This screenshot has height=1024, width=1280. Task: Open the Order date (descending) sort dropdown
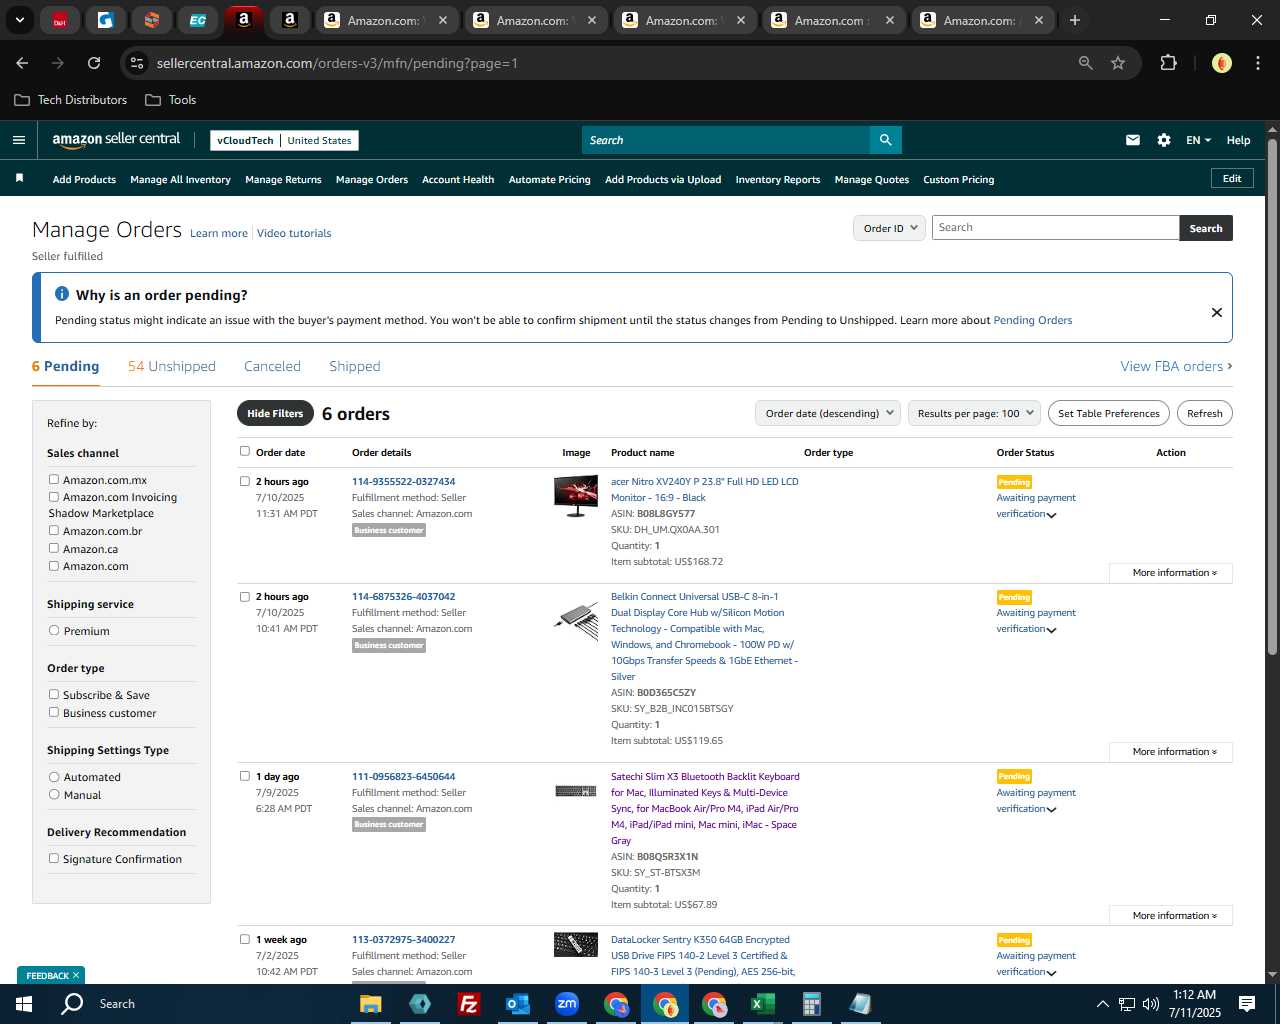[828, 413]
